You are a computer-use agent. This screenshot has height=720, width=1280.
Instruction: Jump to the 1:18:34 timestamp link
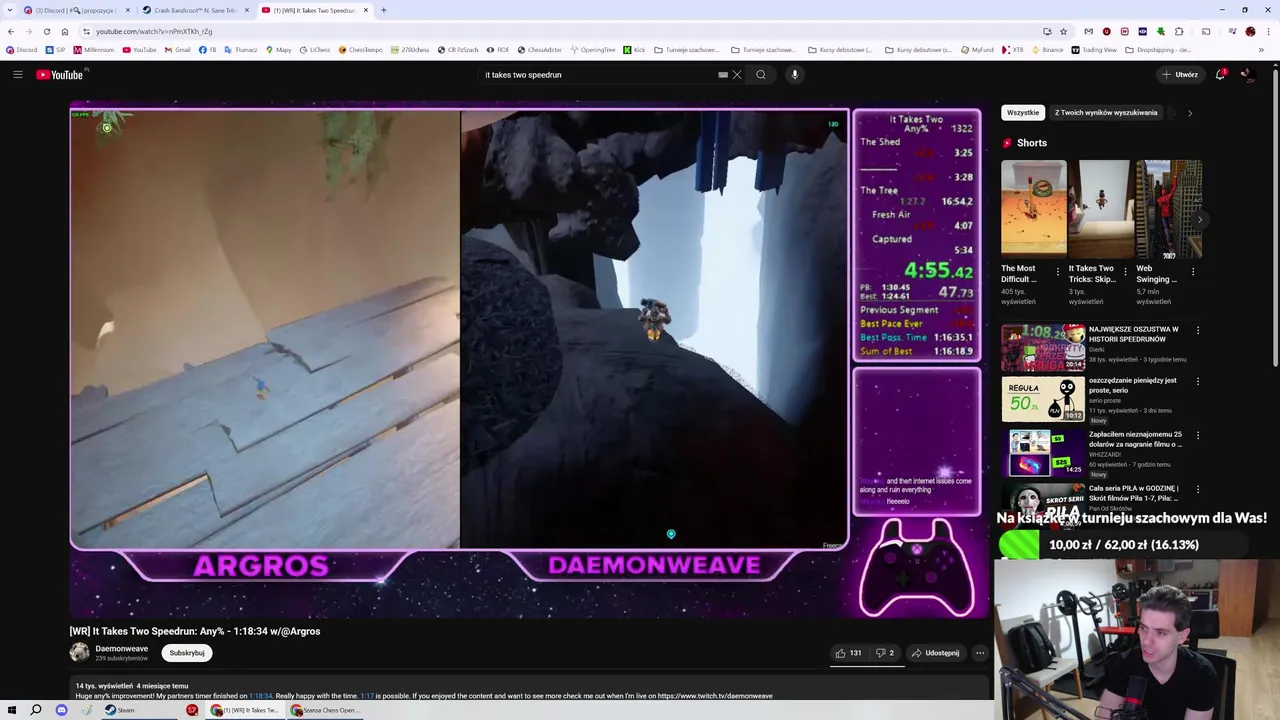coord(260,696)
